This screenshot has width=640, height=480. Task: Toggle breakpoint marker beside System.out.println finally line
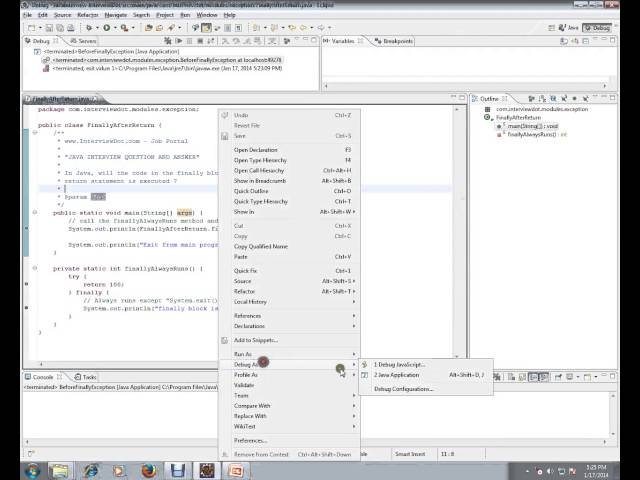click(x=27, y=308)
